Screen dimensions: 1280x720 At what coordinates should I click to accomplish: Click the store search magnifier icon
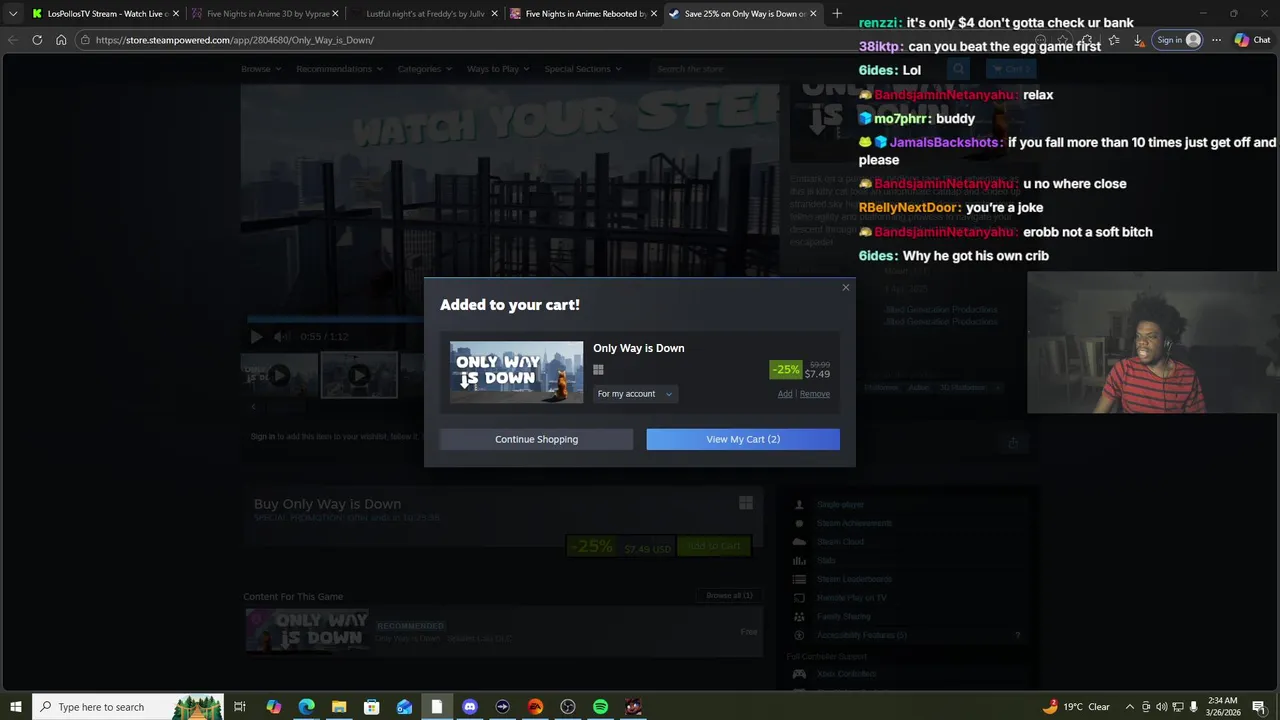coord(958,69)
